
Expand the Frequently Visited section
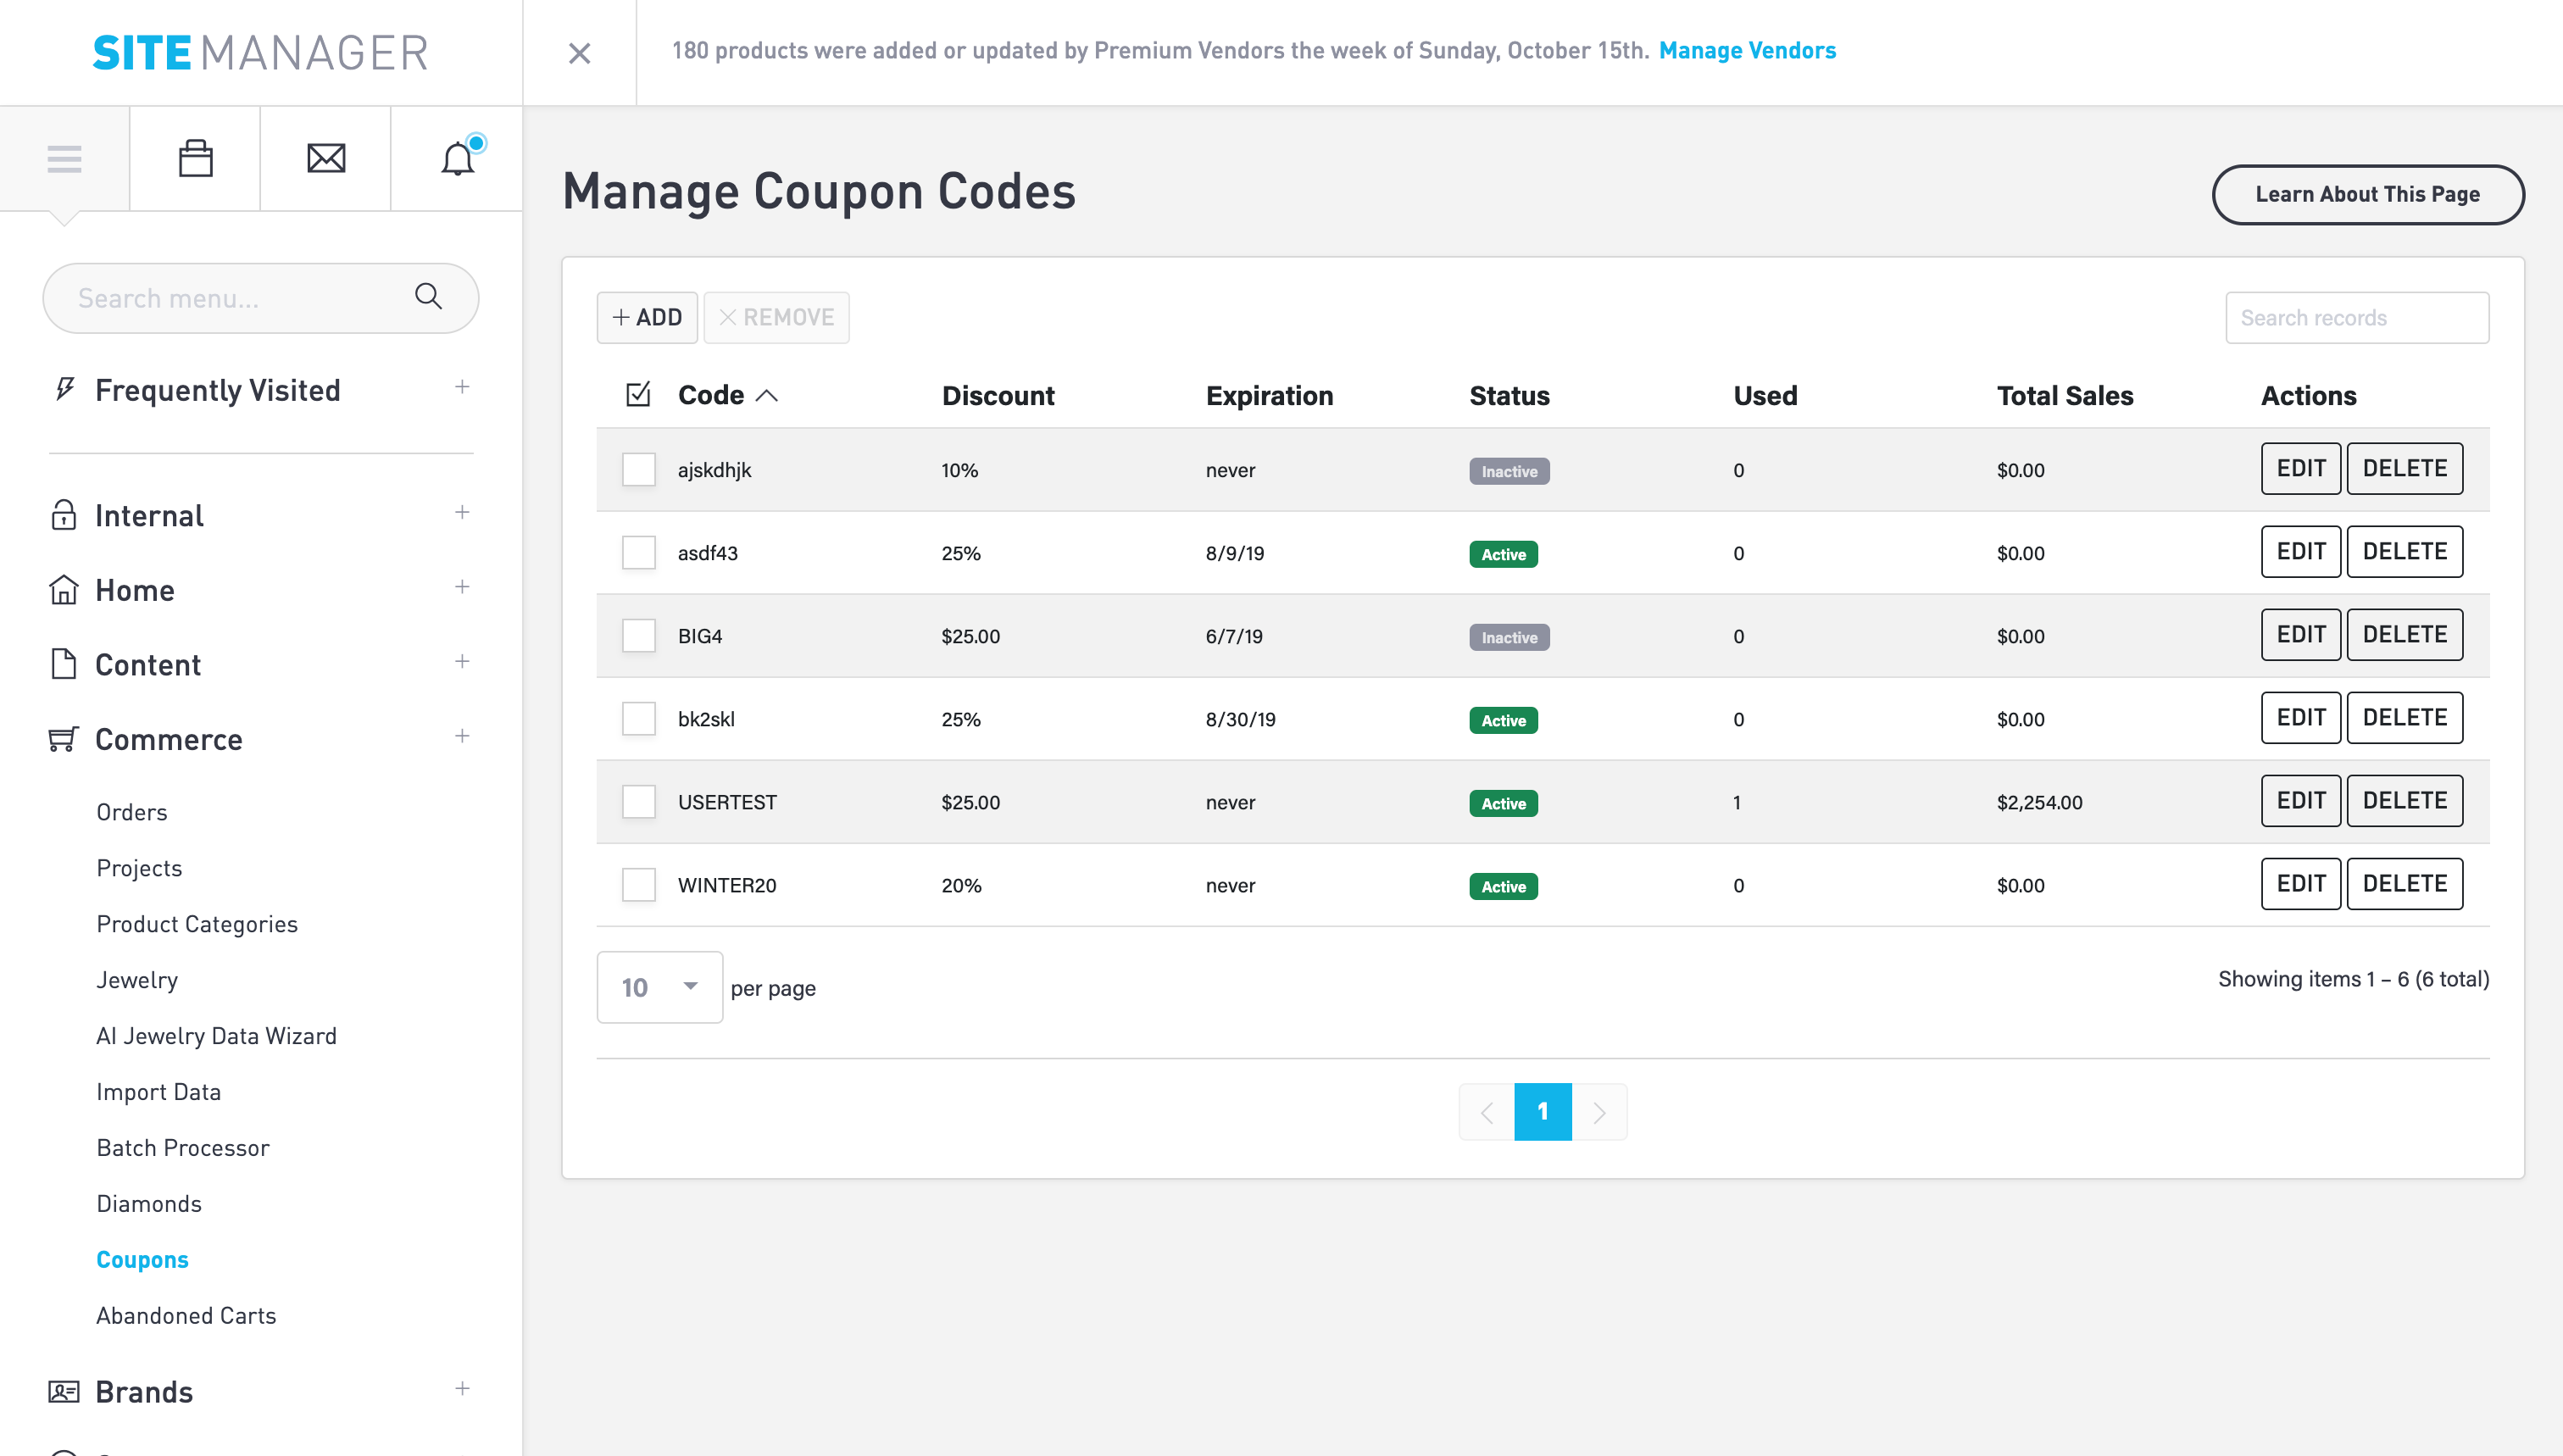tap(462, 387)
